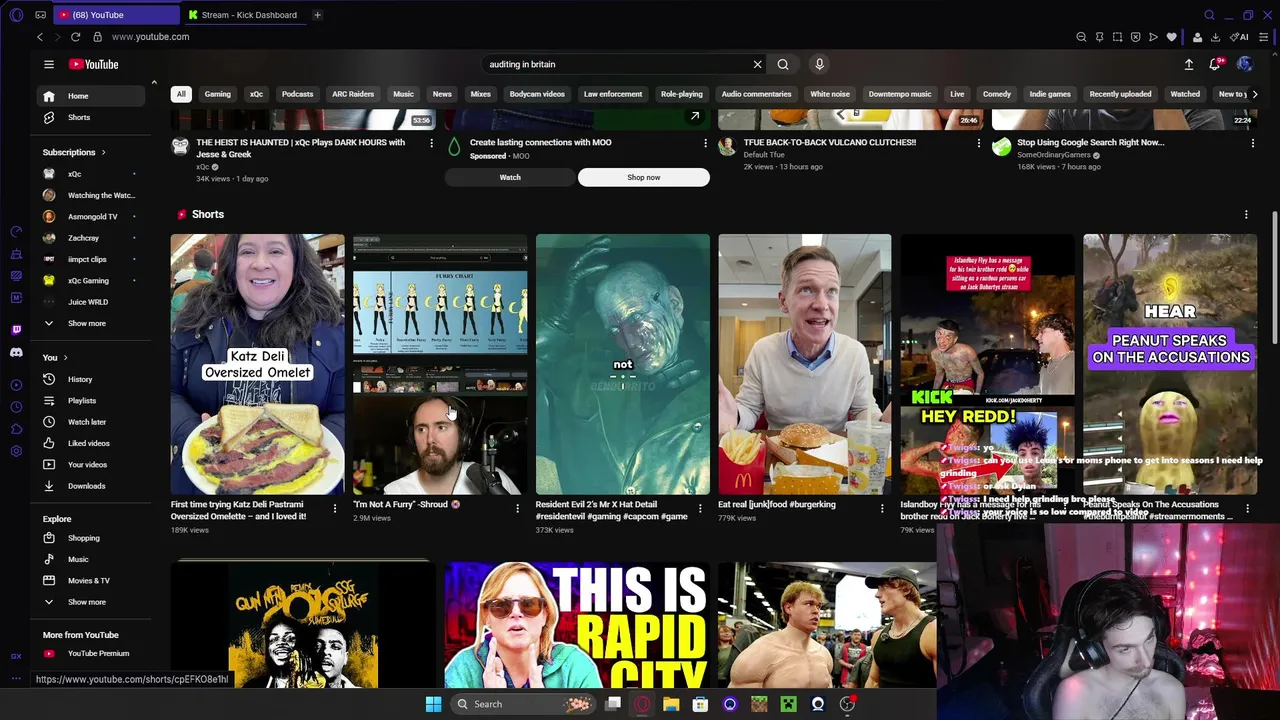
Task: Expand the 'You' section chevron
Action: (x=65, y=357)
